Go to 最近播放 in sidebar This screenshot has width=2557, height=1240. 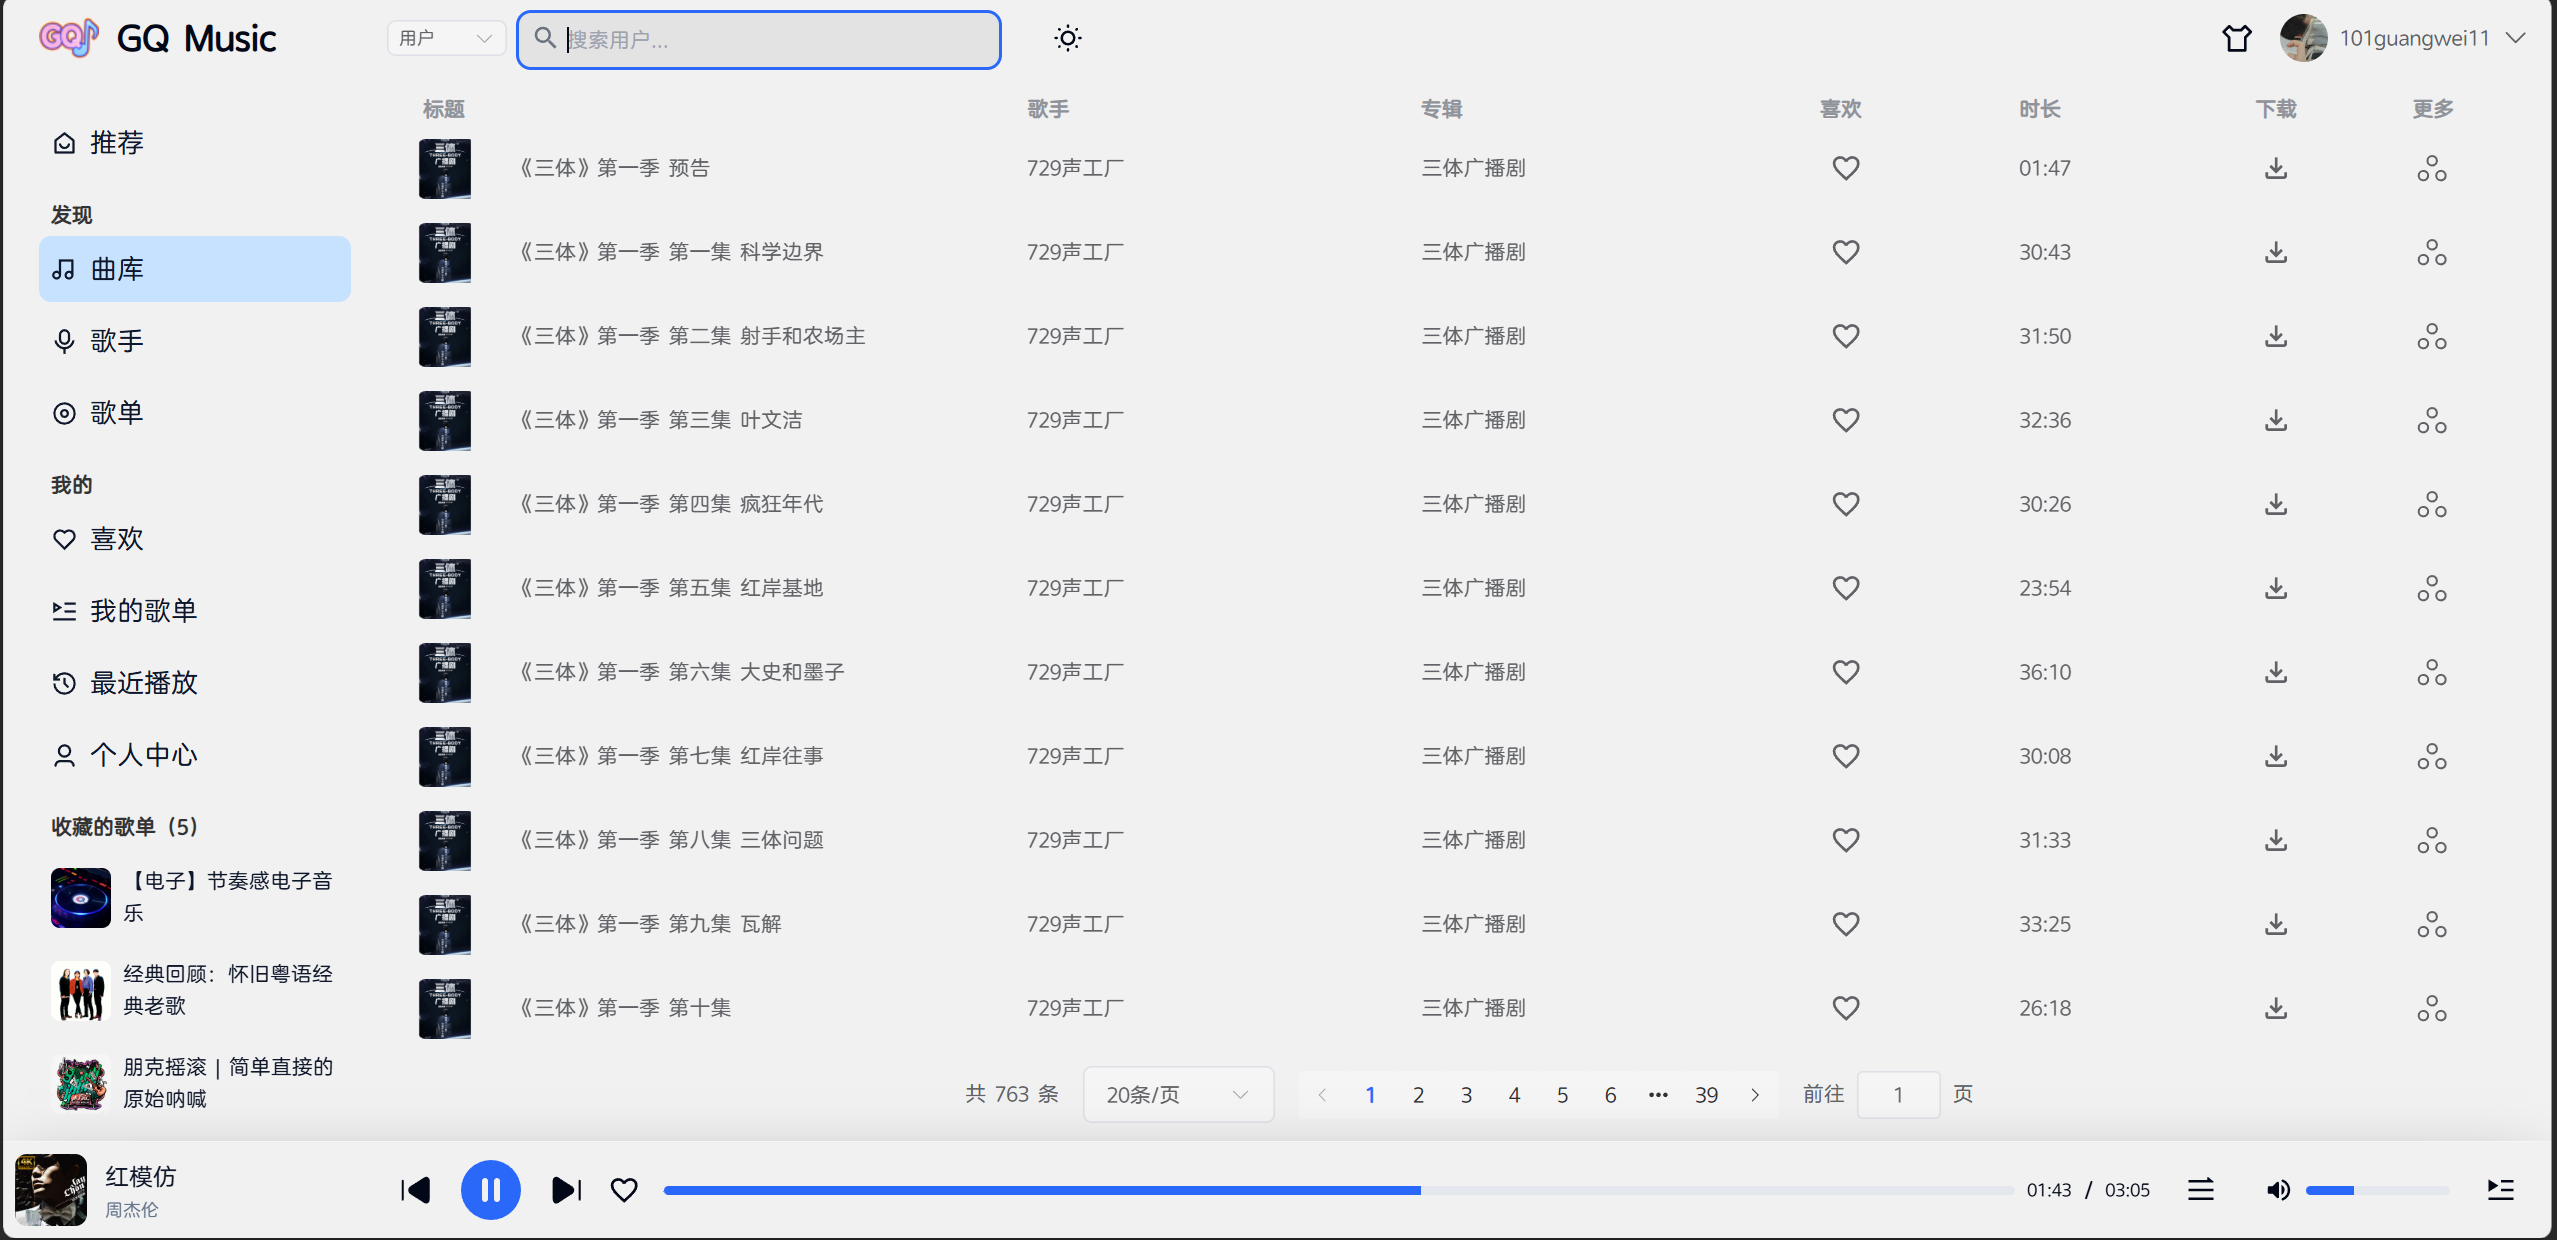(x=143, y=683)
